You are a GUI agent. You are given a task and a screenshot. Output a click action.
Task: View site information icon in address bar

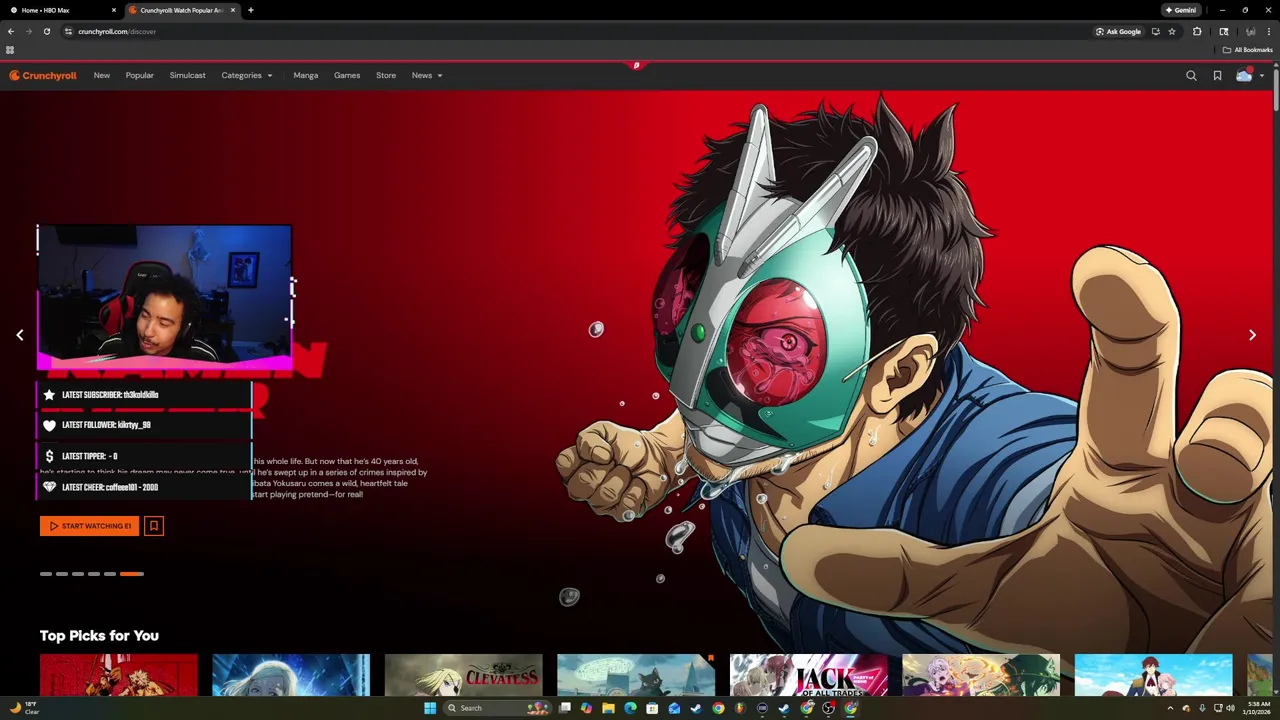point(68,31)
